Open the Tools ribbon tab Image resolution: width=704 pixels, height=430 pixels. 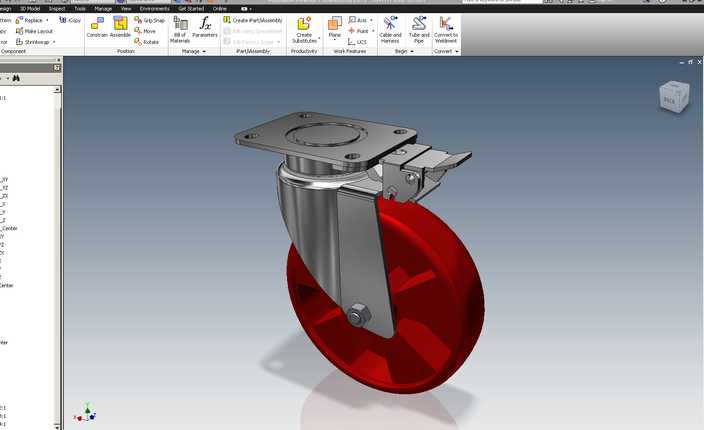tap(80, 9)
